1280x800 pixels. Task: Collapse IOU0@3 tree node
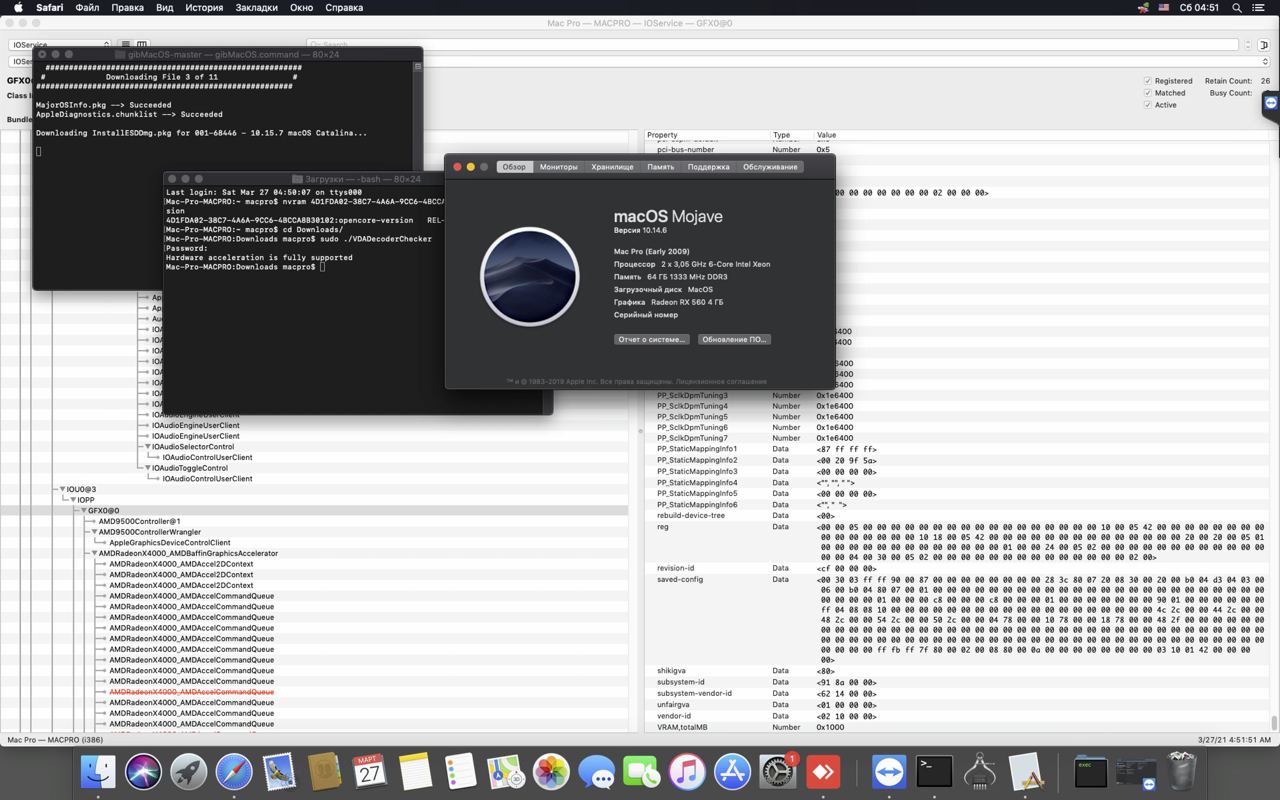[x=62, y=490]
